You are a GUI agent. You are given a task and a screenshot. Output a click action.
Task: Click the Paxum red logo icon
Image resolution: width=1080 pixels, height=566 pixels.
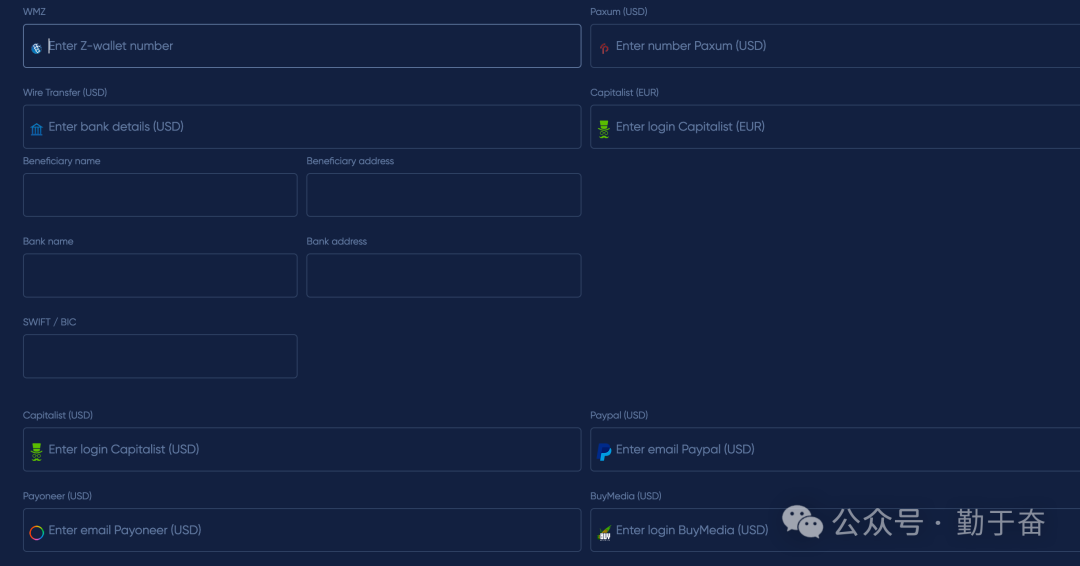(x=604, y=48)
